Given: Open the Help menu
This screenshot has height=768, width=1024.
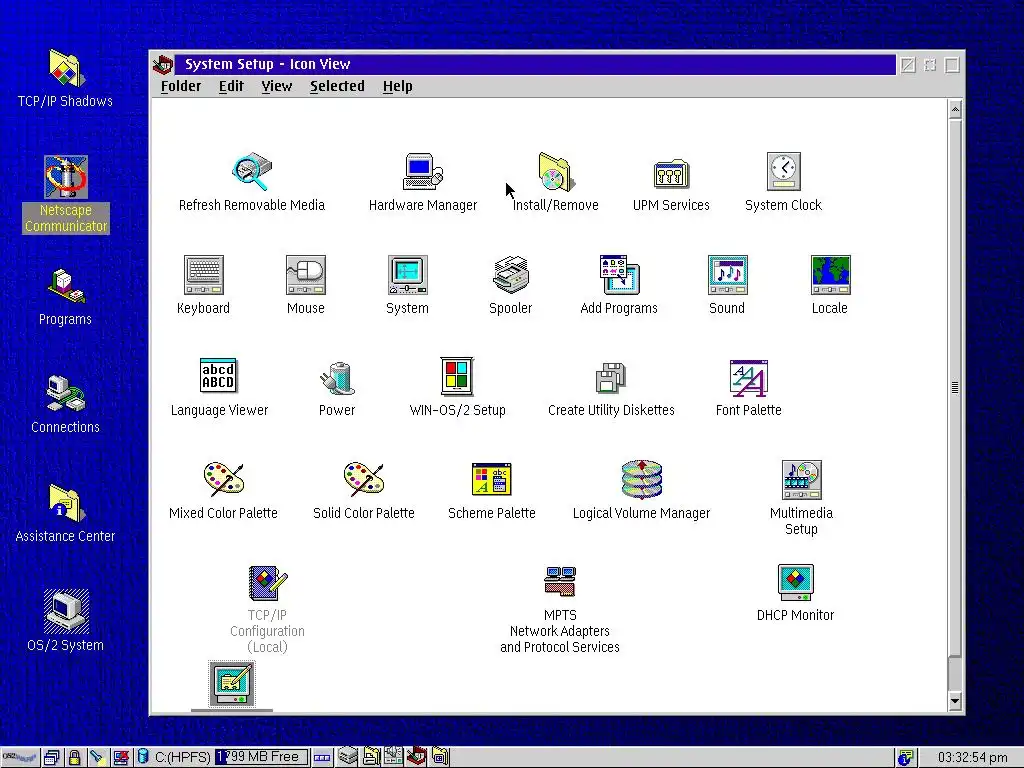Looking at the screenshot, I should coord(398,86).
